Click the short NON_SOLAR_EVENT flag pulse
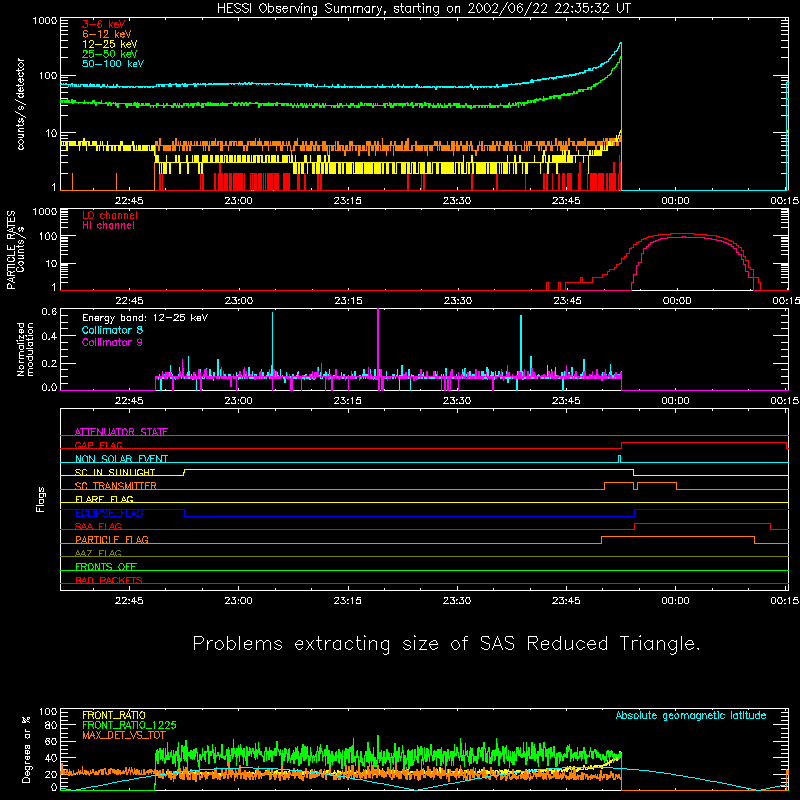The width and height of the screenshot is (800, 800). (619, 458)
